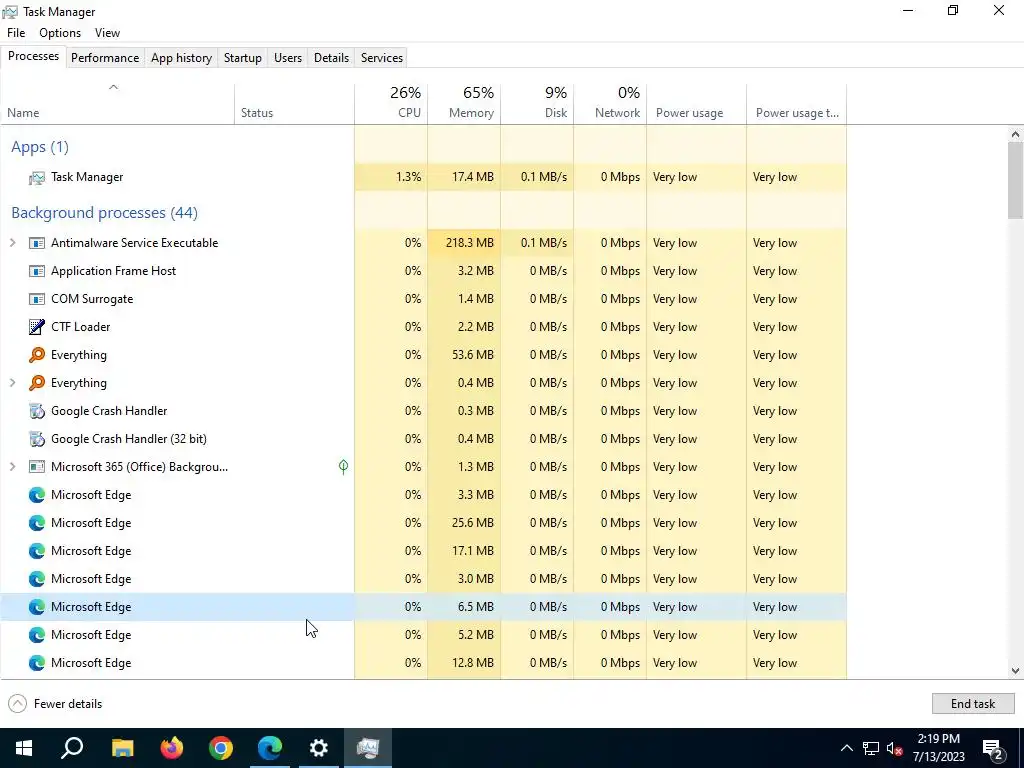Viewport: 1024px width, 768px height.
Task: Select the COM Surrogate row name
Action: (x=92, y=299)
